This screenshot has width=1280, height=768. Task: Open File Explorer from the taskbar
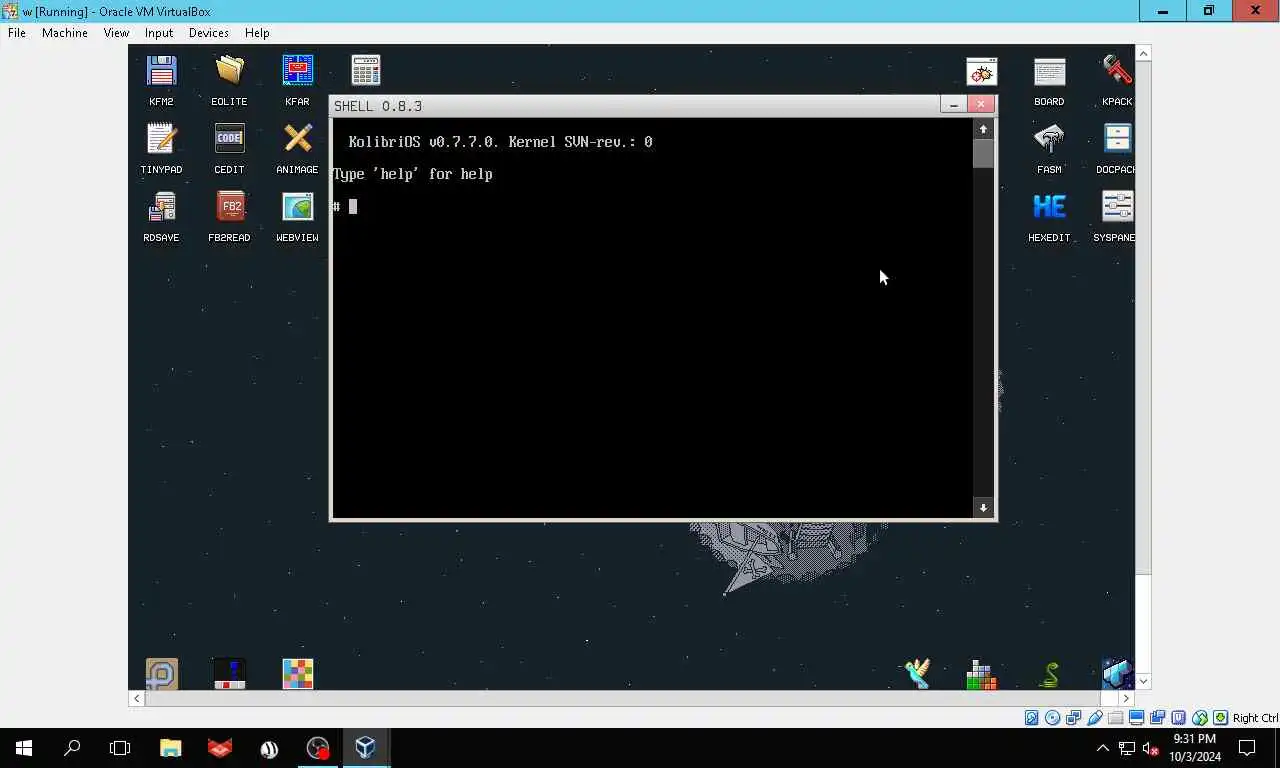point(171,748)
